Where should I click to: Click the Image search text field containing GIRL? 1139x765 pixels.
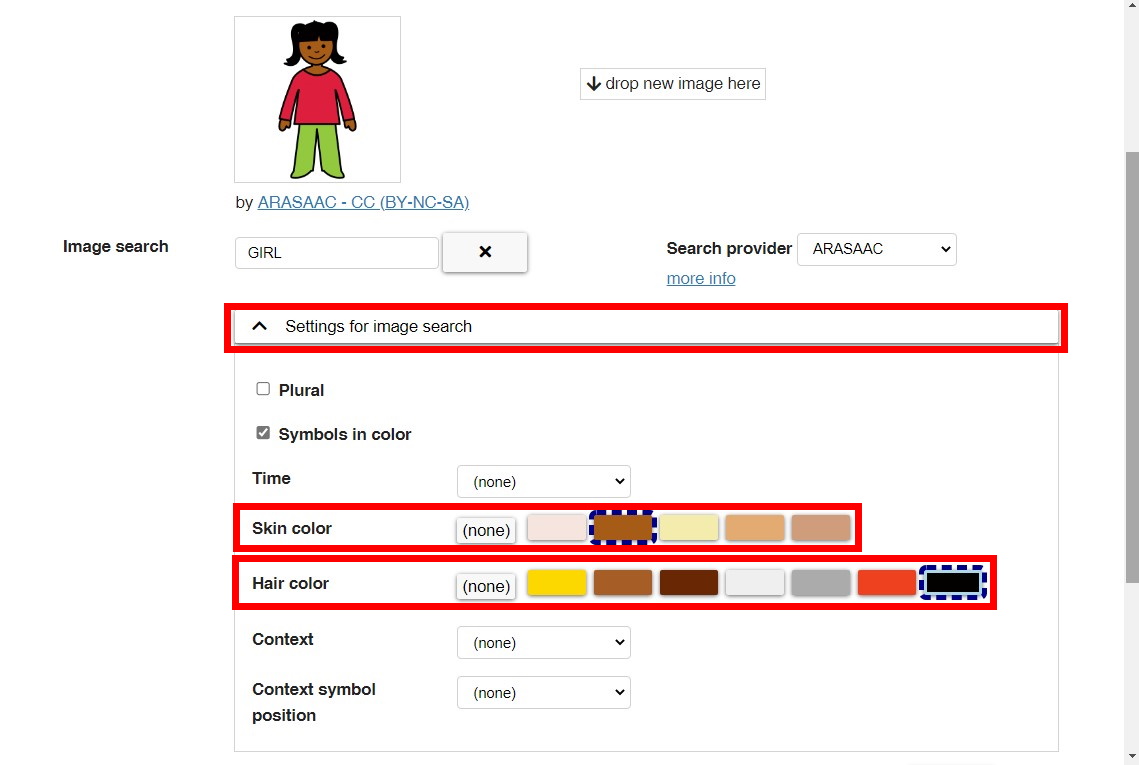tap(337, 253)
